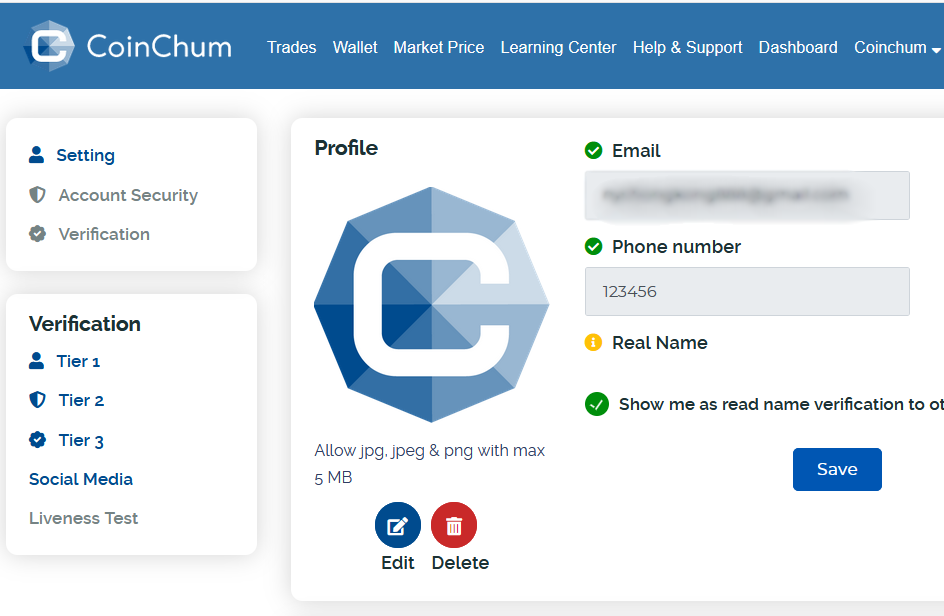Open the Wallet page

pyautogui.click(x=355, y=47)
